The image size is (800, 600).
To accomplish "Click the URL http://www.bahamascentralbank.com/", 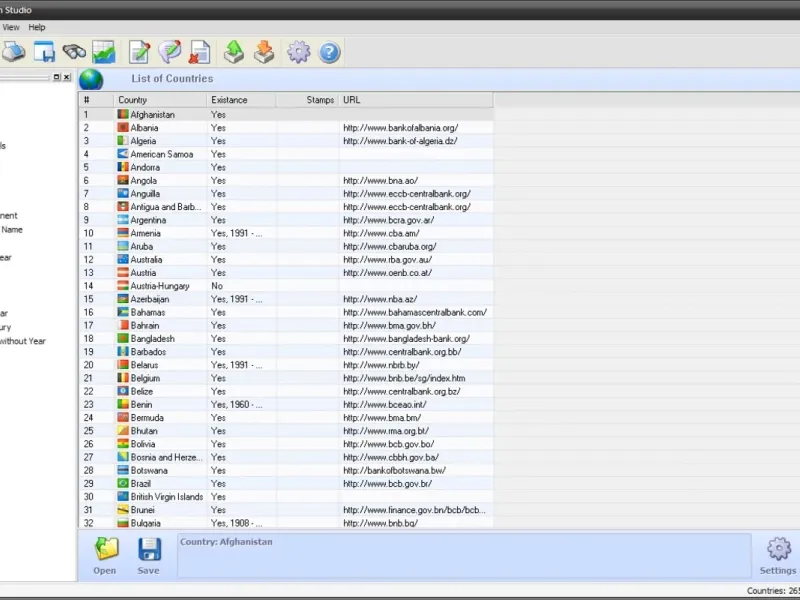I will point(415,312).
